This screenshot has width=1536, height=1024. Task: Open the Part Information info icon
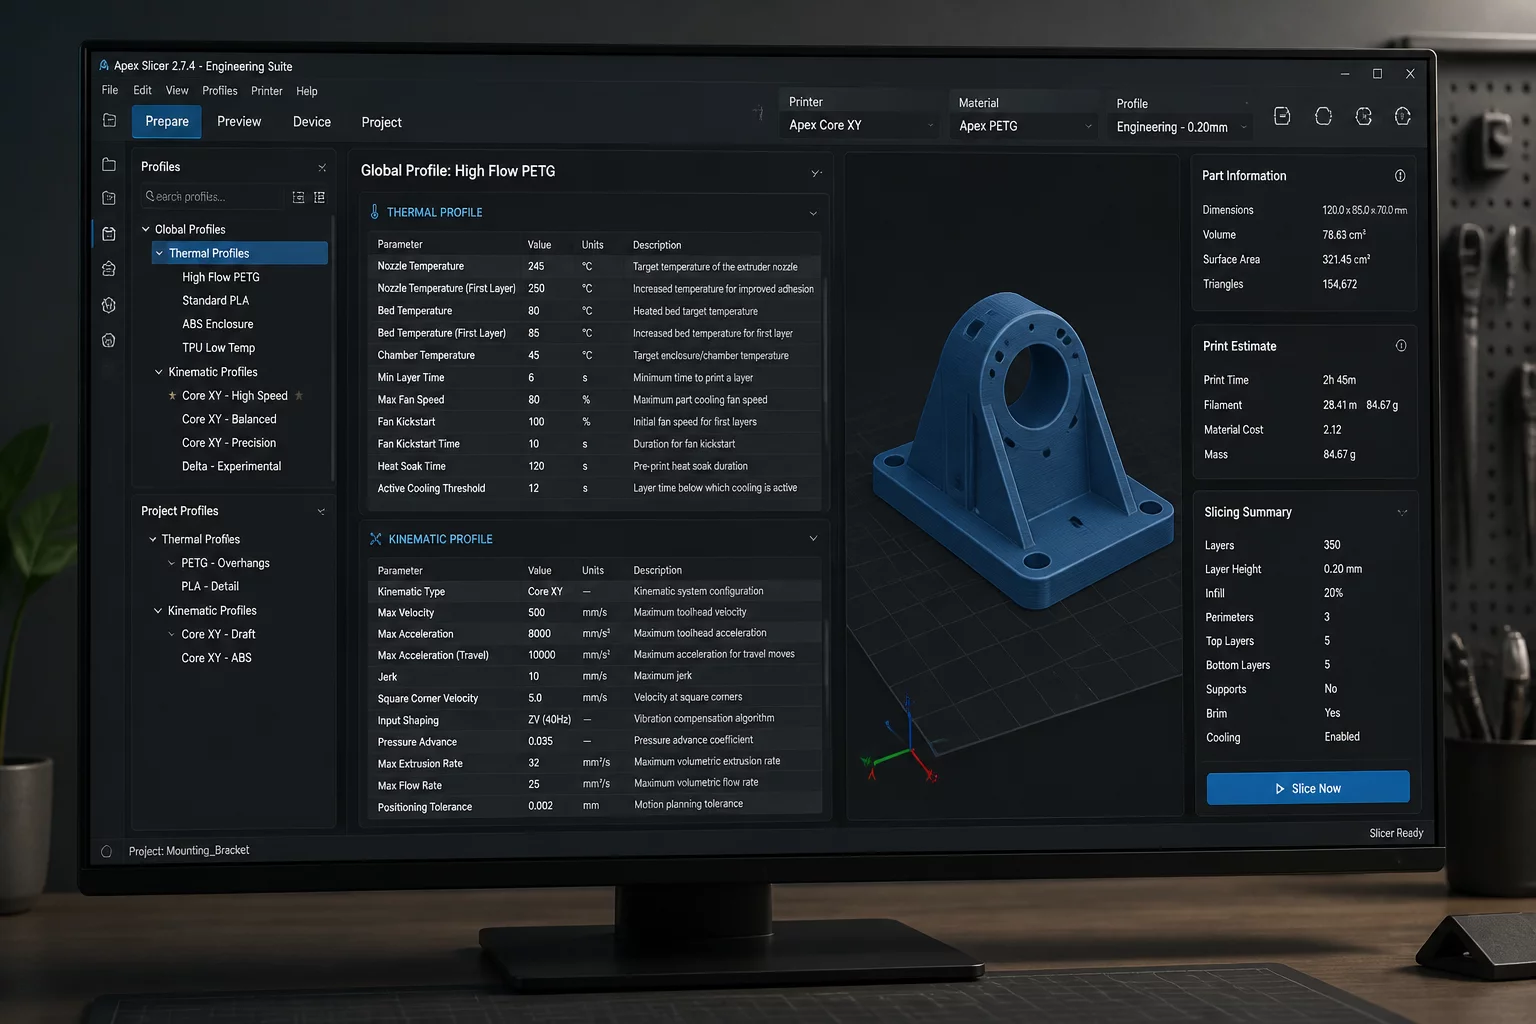pyautogui.click(x=1400, y=176)
